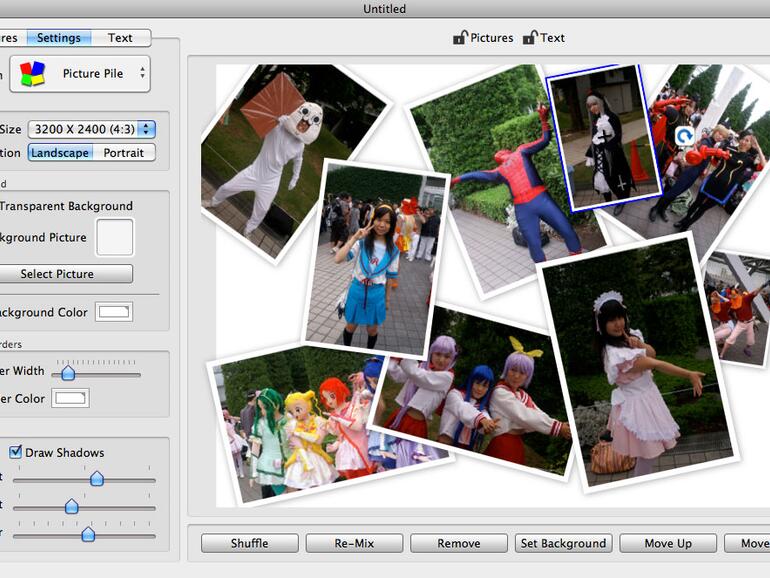This screenshot has width=770, height=578.
Task: Click the Select Picture button
Action: (58, 274)
